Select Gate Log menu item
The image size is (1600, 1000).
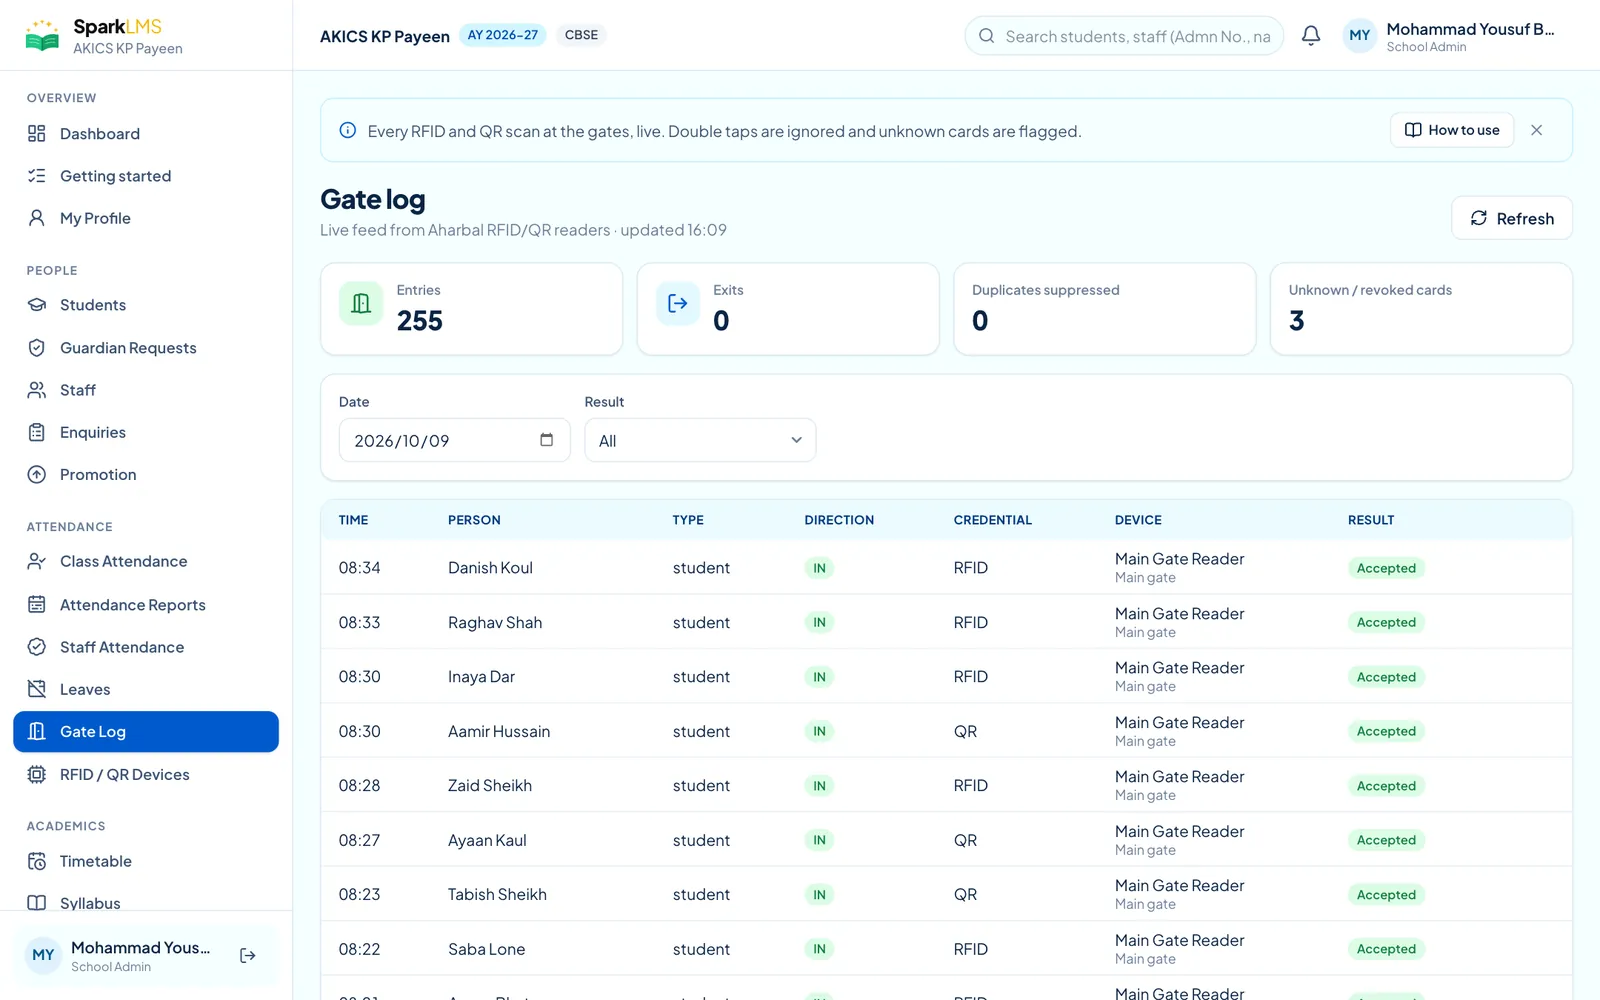pyautogui.click(x=146, y=732)
